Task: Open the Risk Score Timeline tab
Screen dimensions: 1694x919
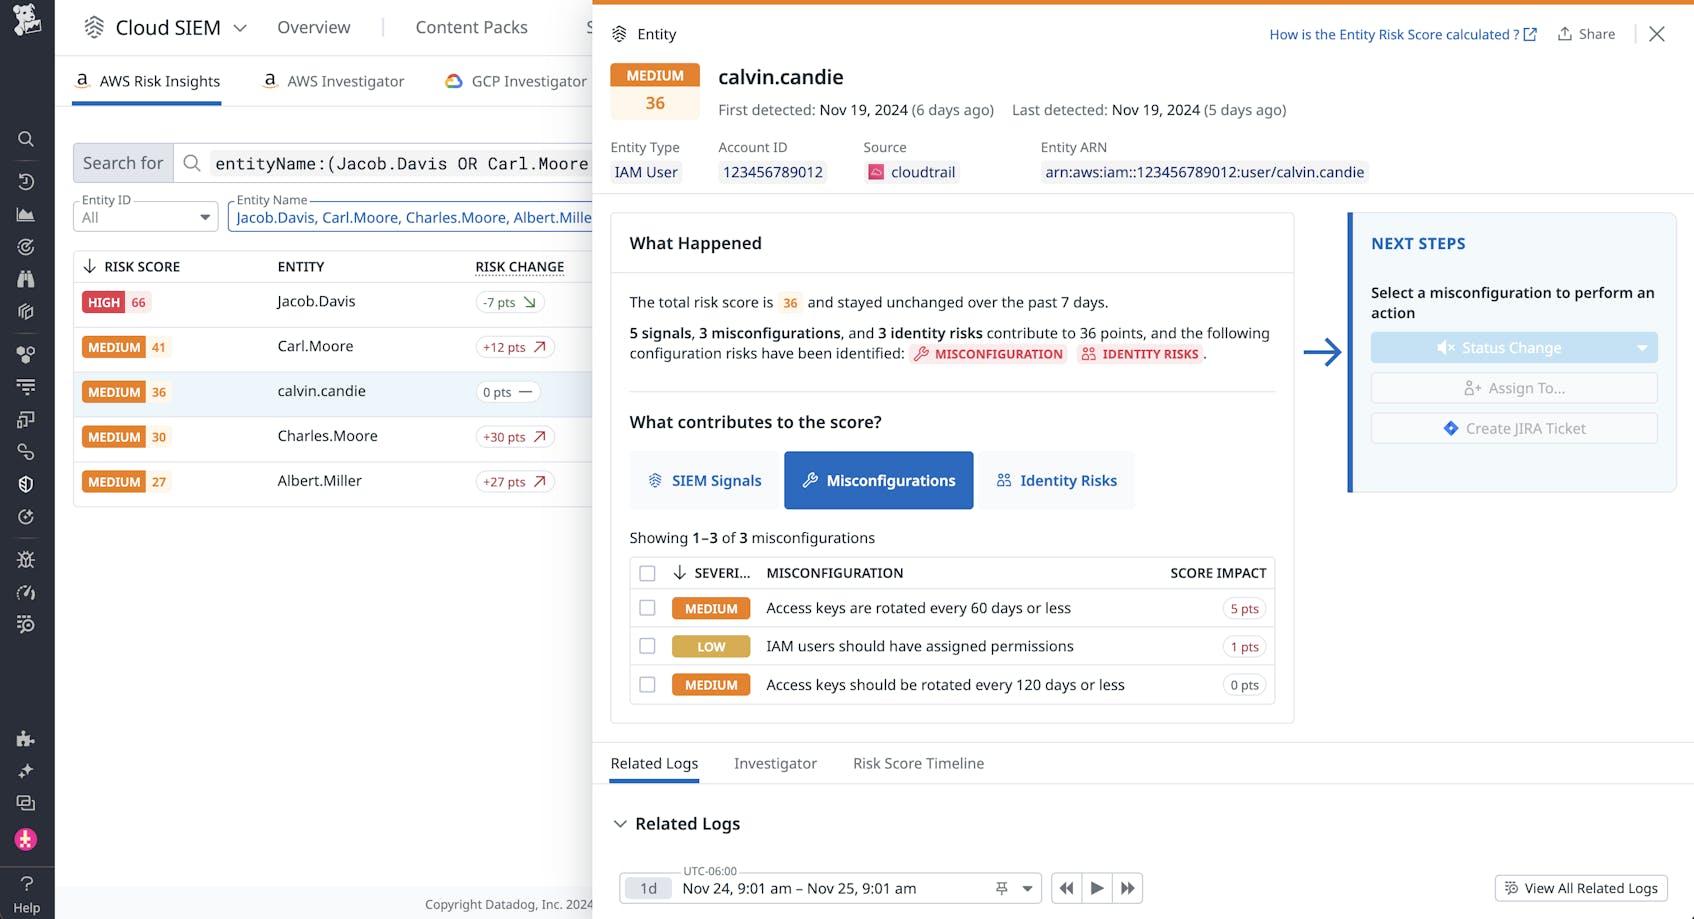Action: click(x=917, y=763)
